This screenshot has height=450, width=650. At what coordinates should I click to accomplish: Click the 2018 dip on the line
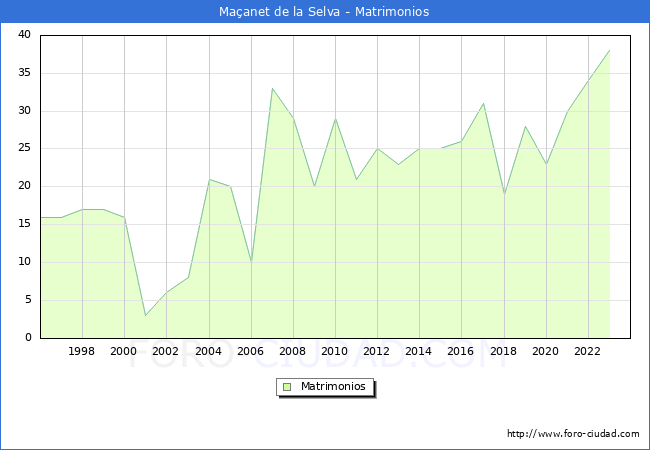click(504, 194)
